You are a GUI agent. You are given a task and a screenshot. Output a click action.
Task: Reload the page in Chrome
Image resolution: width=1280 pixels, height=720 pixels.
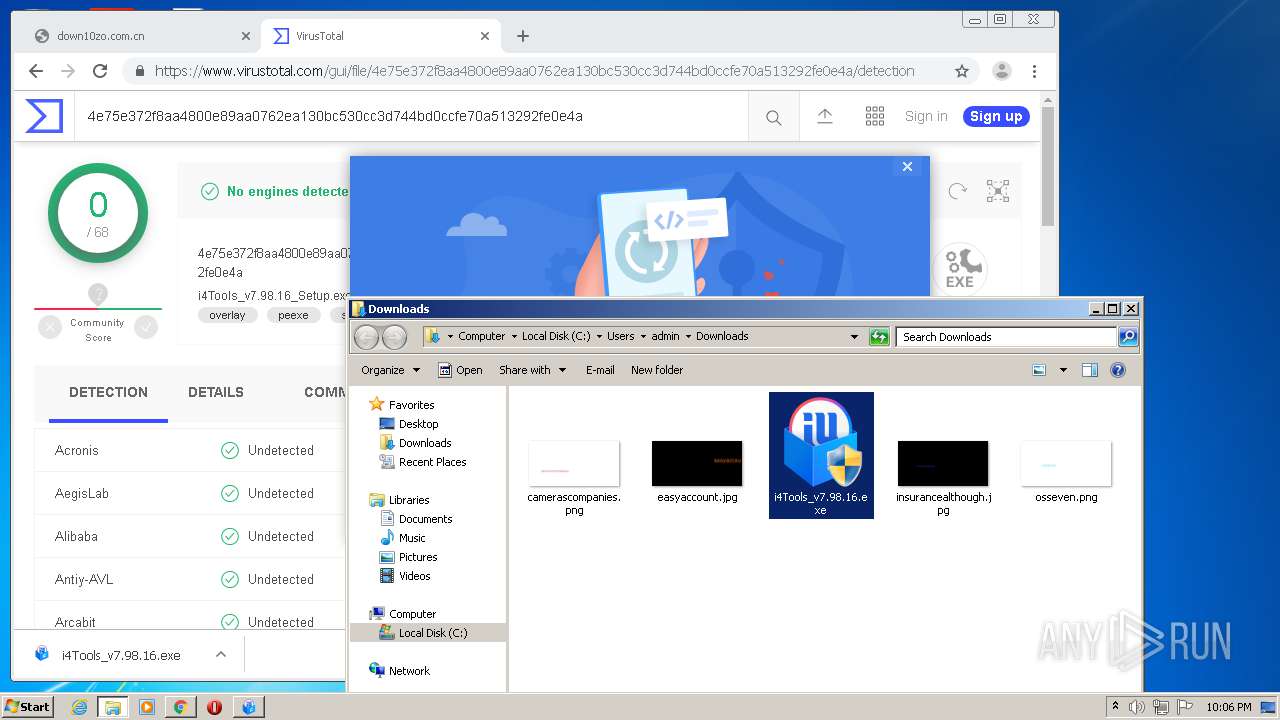coord(100,71)
